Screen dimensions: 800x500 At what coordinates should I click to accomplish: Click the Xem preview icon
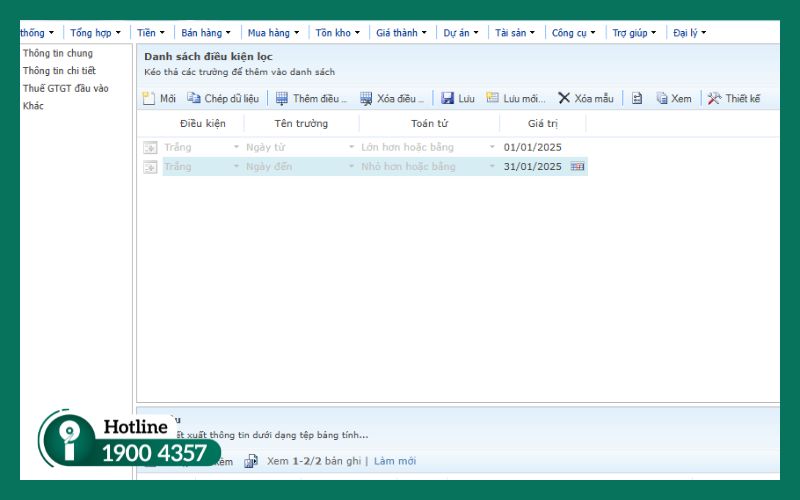point(662,98)
